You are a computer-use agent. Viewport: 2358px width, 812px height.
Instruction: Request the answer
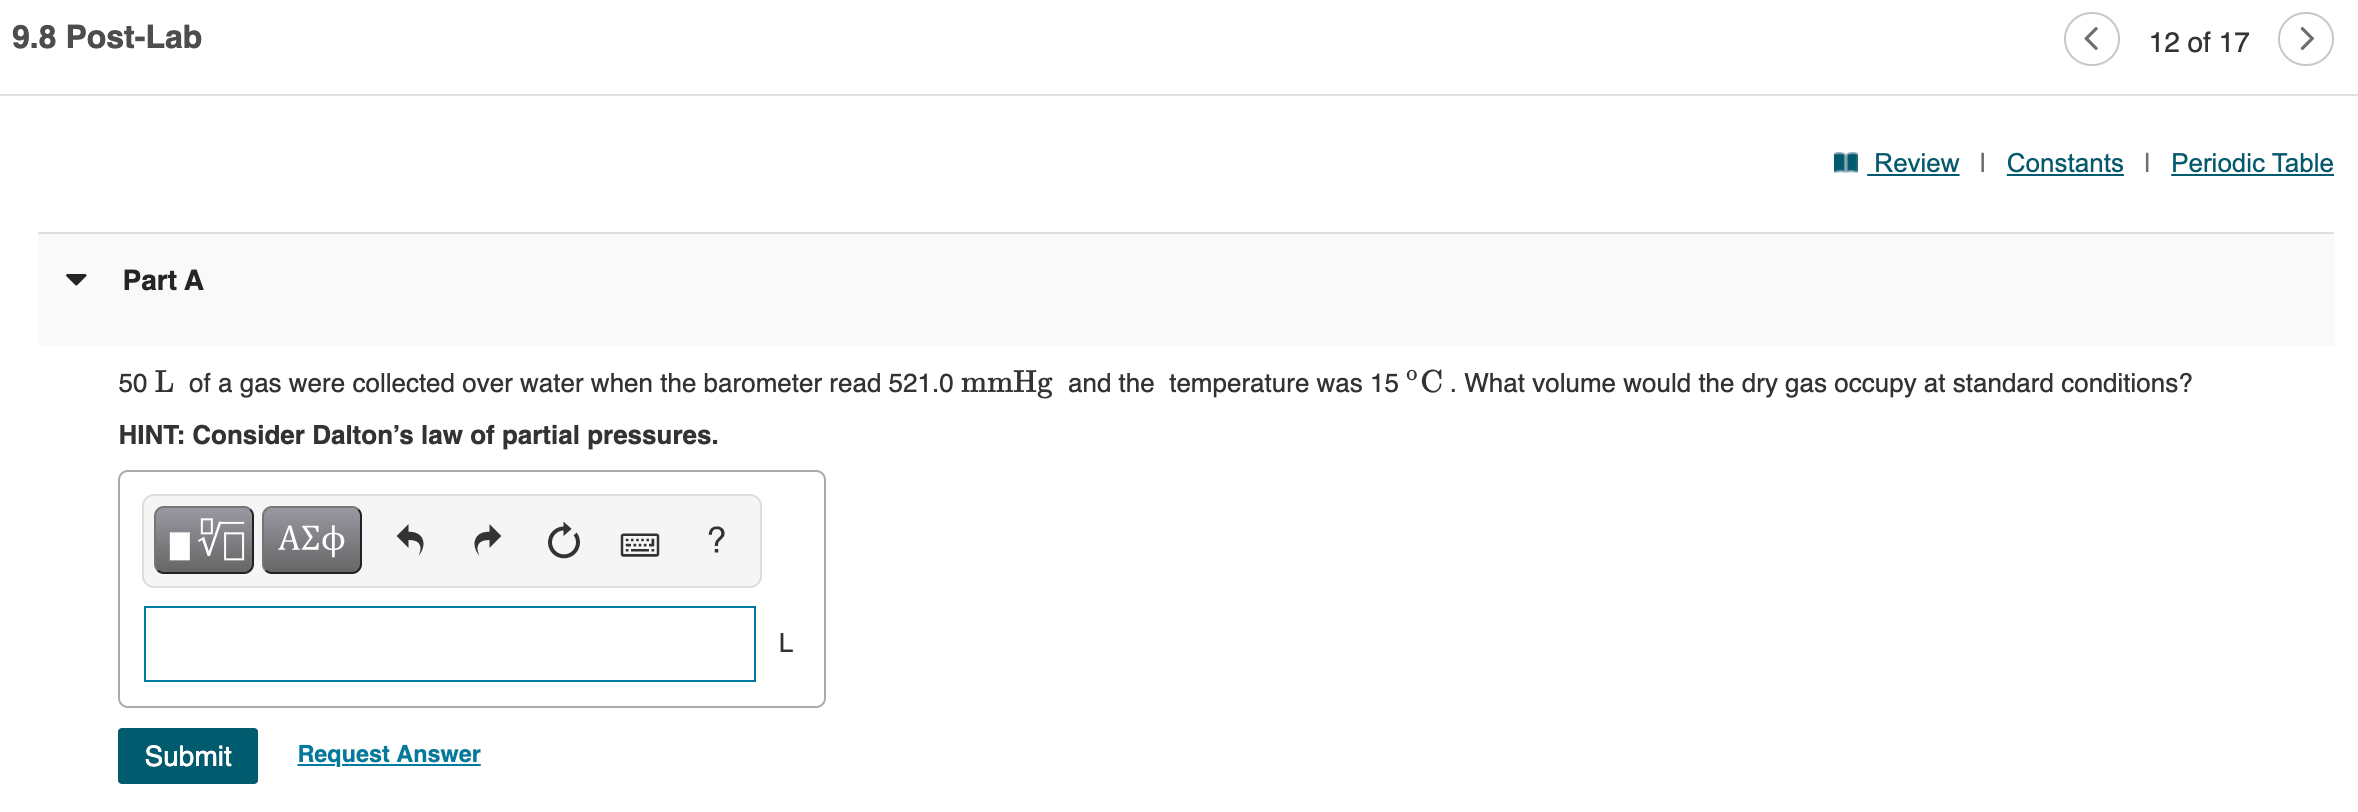[389, 754]
